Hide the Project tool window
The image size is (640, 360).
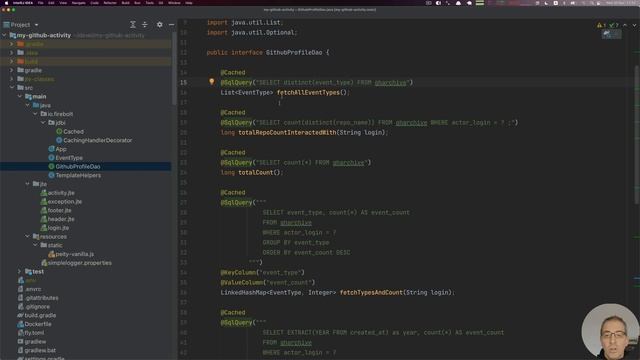[171, 25]
